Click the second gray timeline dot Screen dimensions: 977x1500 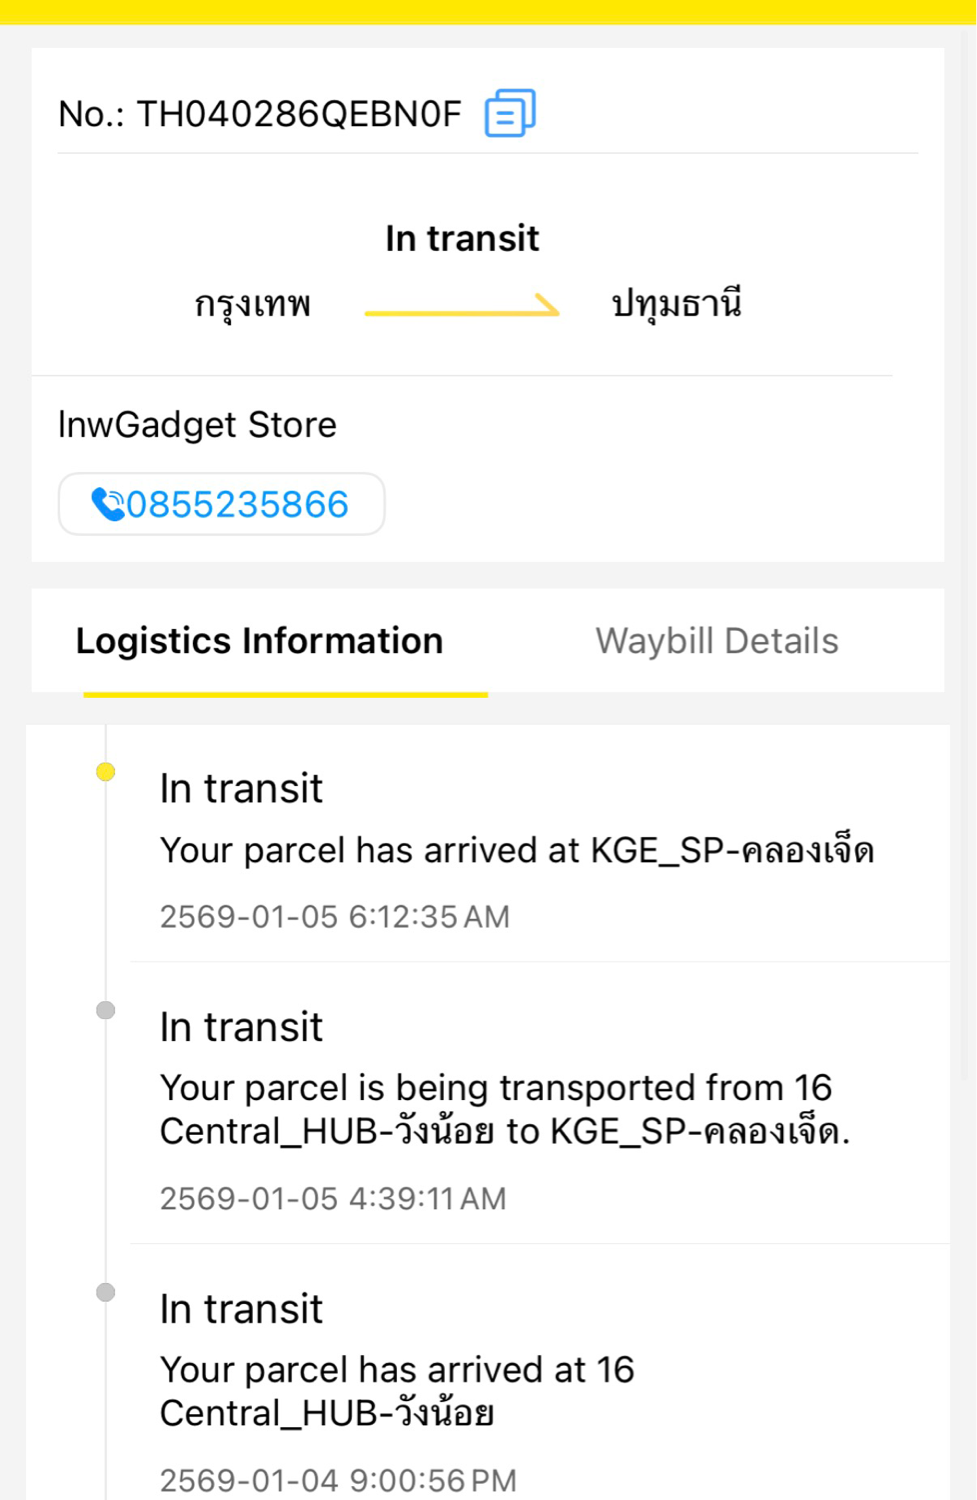coord(106,1010)
